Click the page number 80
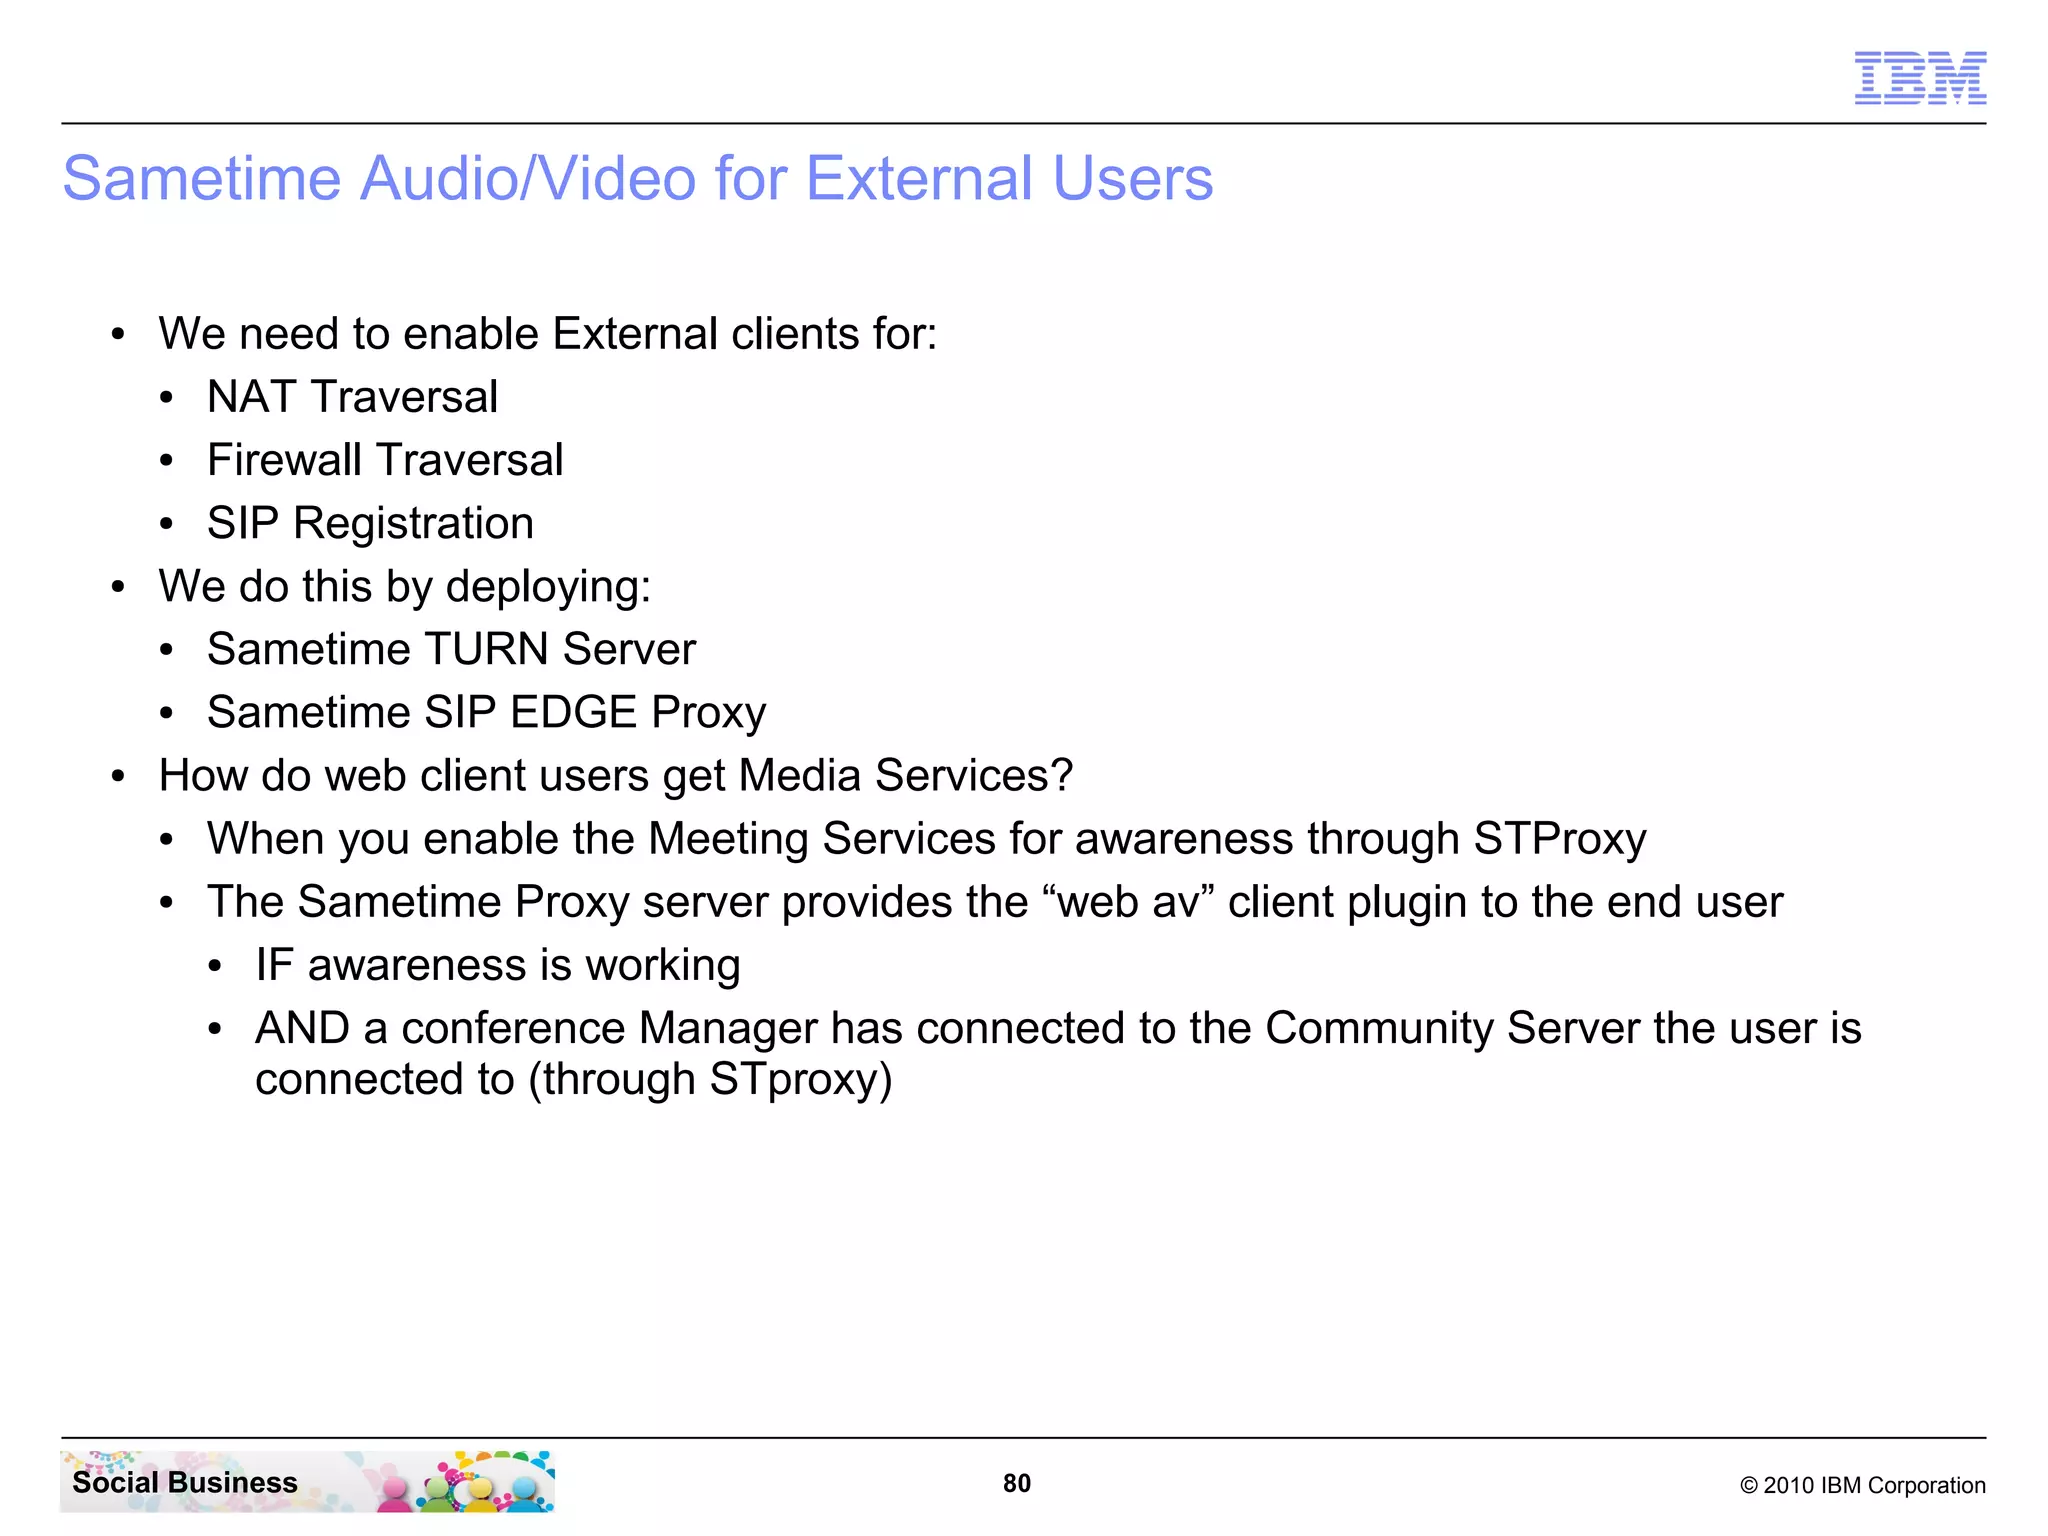The image size is (2048, 1536). (x=1017, y=1483)
